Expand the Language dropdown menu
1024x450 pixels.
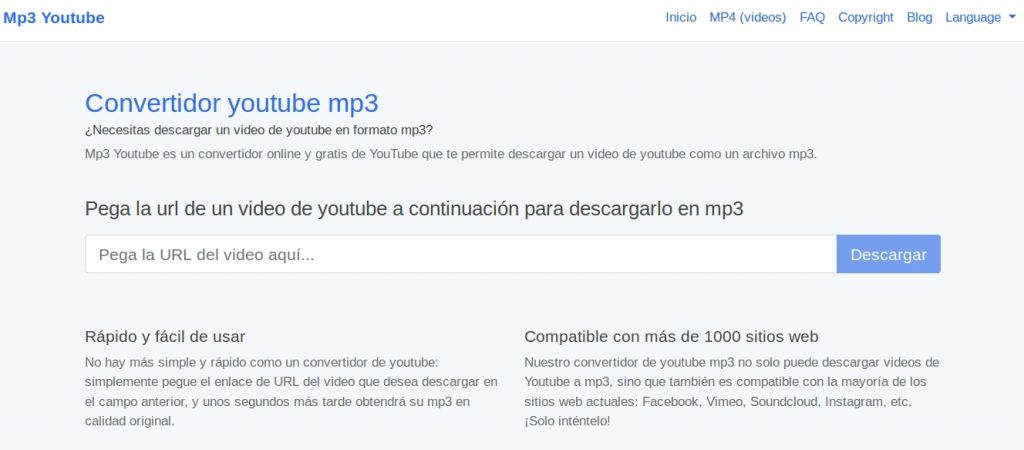click(973, 18)
